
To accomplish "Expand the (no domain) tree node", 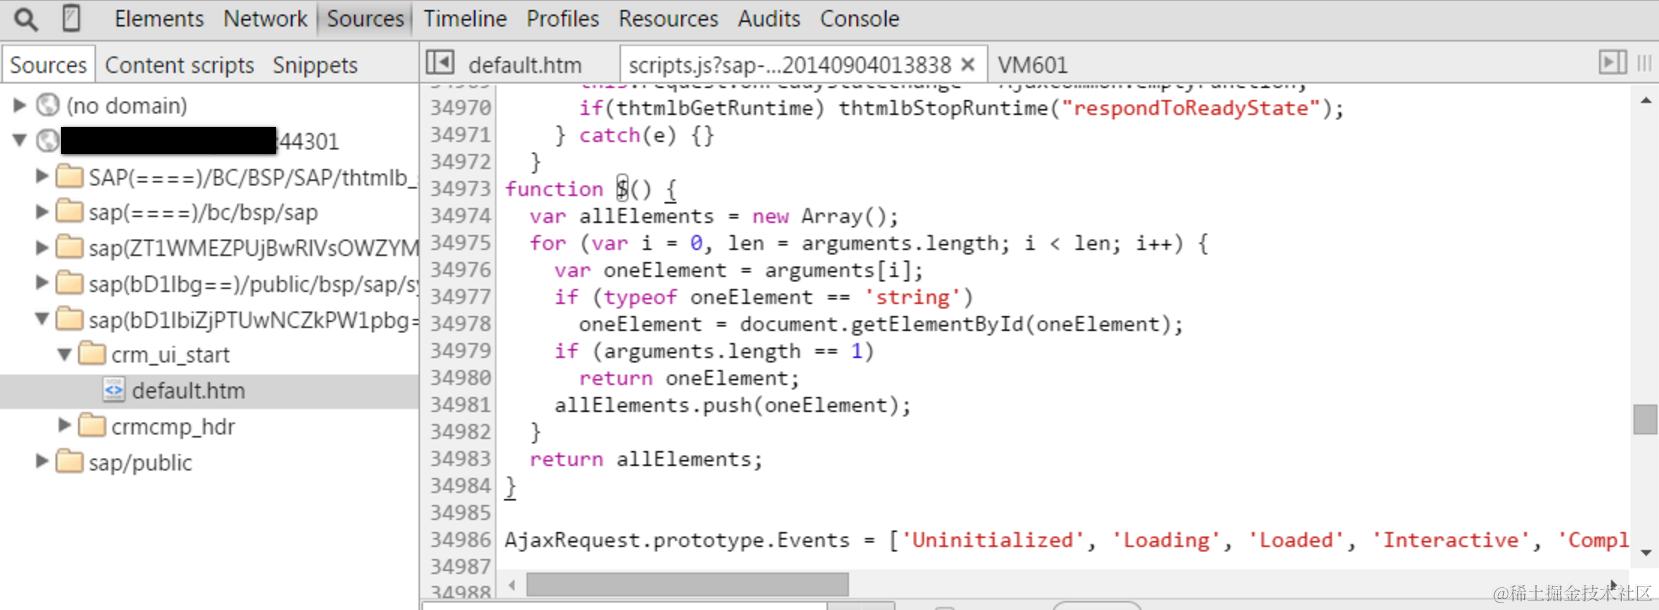I will click(19, 105).
